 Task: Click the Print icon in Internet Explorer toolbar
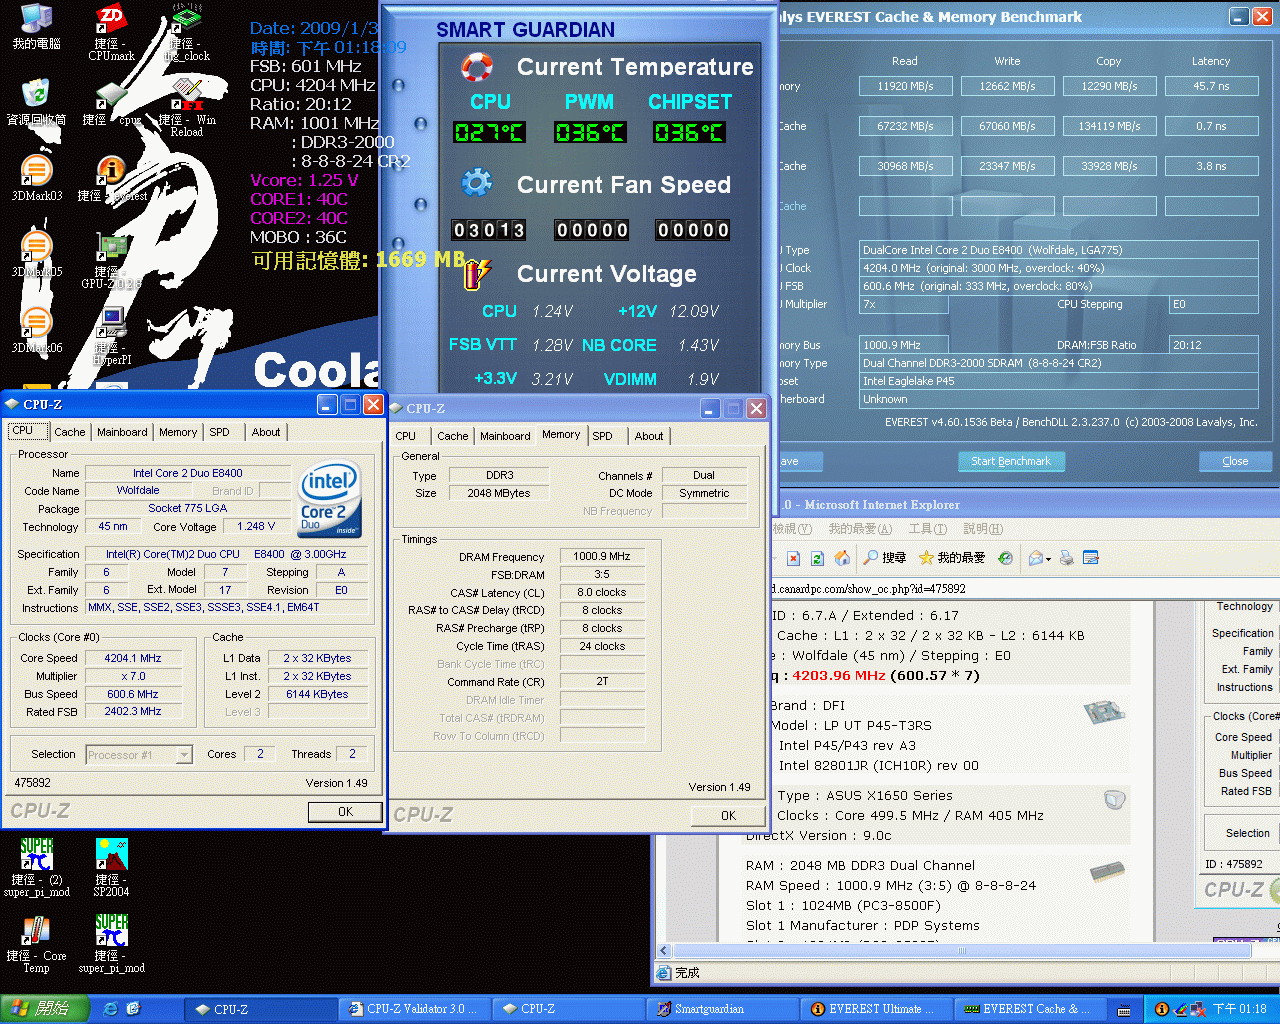click(1067, 558)
